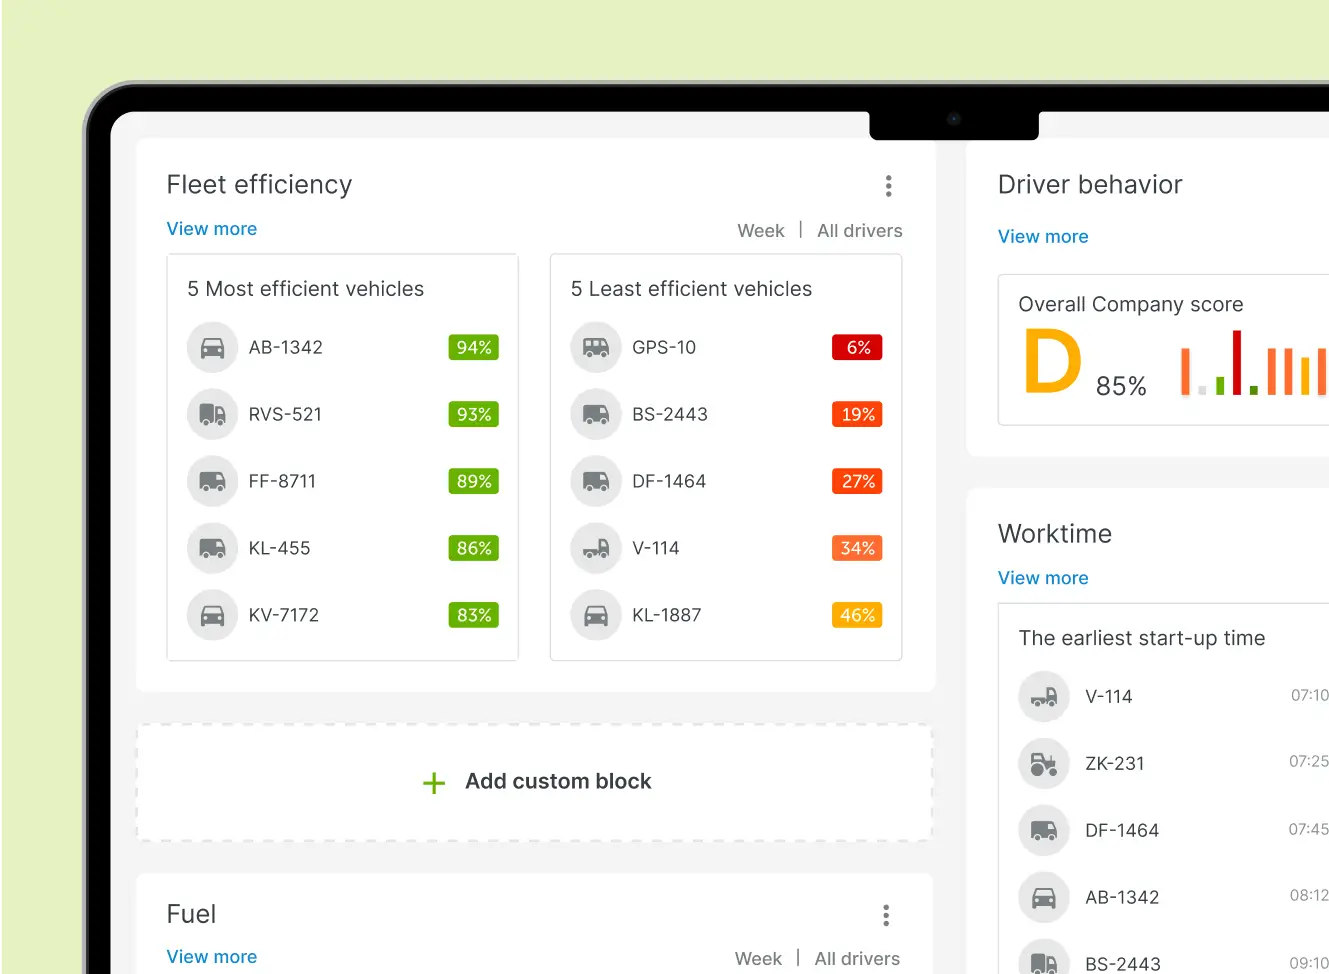Open View more link under Driver behavior
Screen dimensions: 1329x974
[1043, 237]
